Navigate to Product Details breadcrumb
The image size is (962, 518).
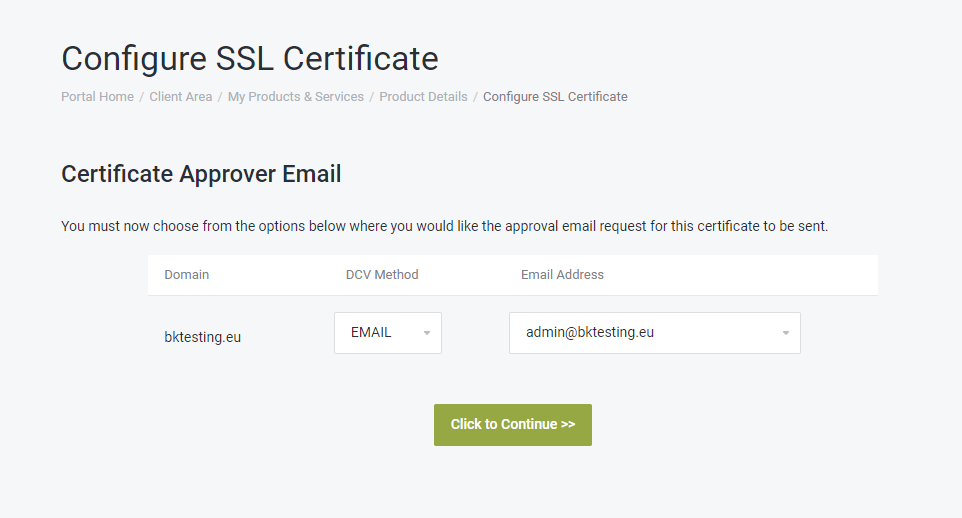click(x=423, y=96)
